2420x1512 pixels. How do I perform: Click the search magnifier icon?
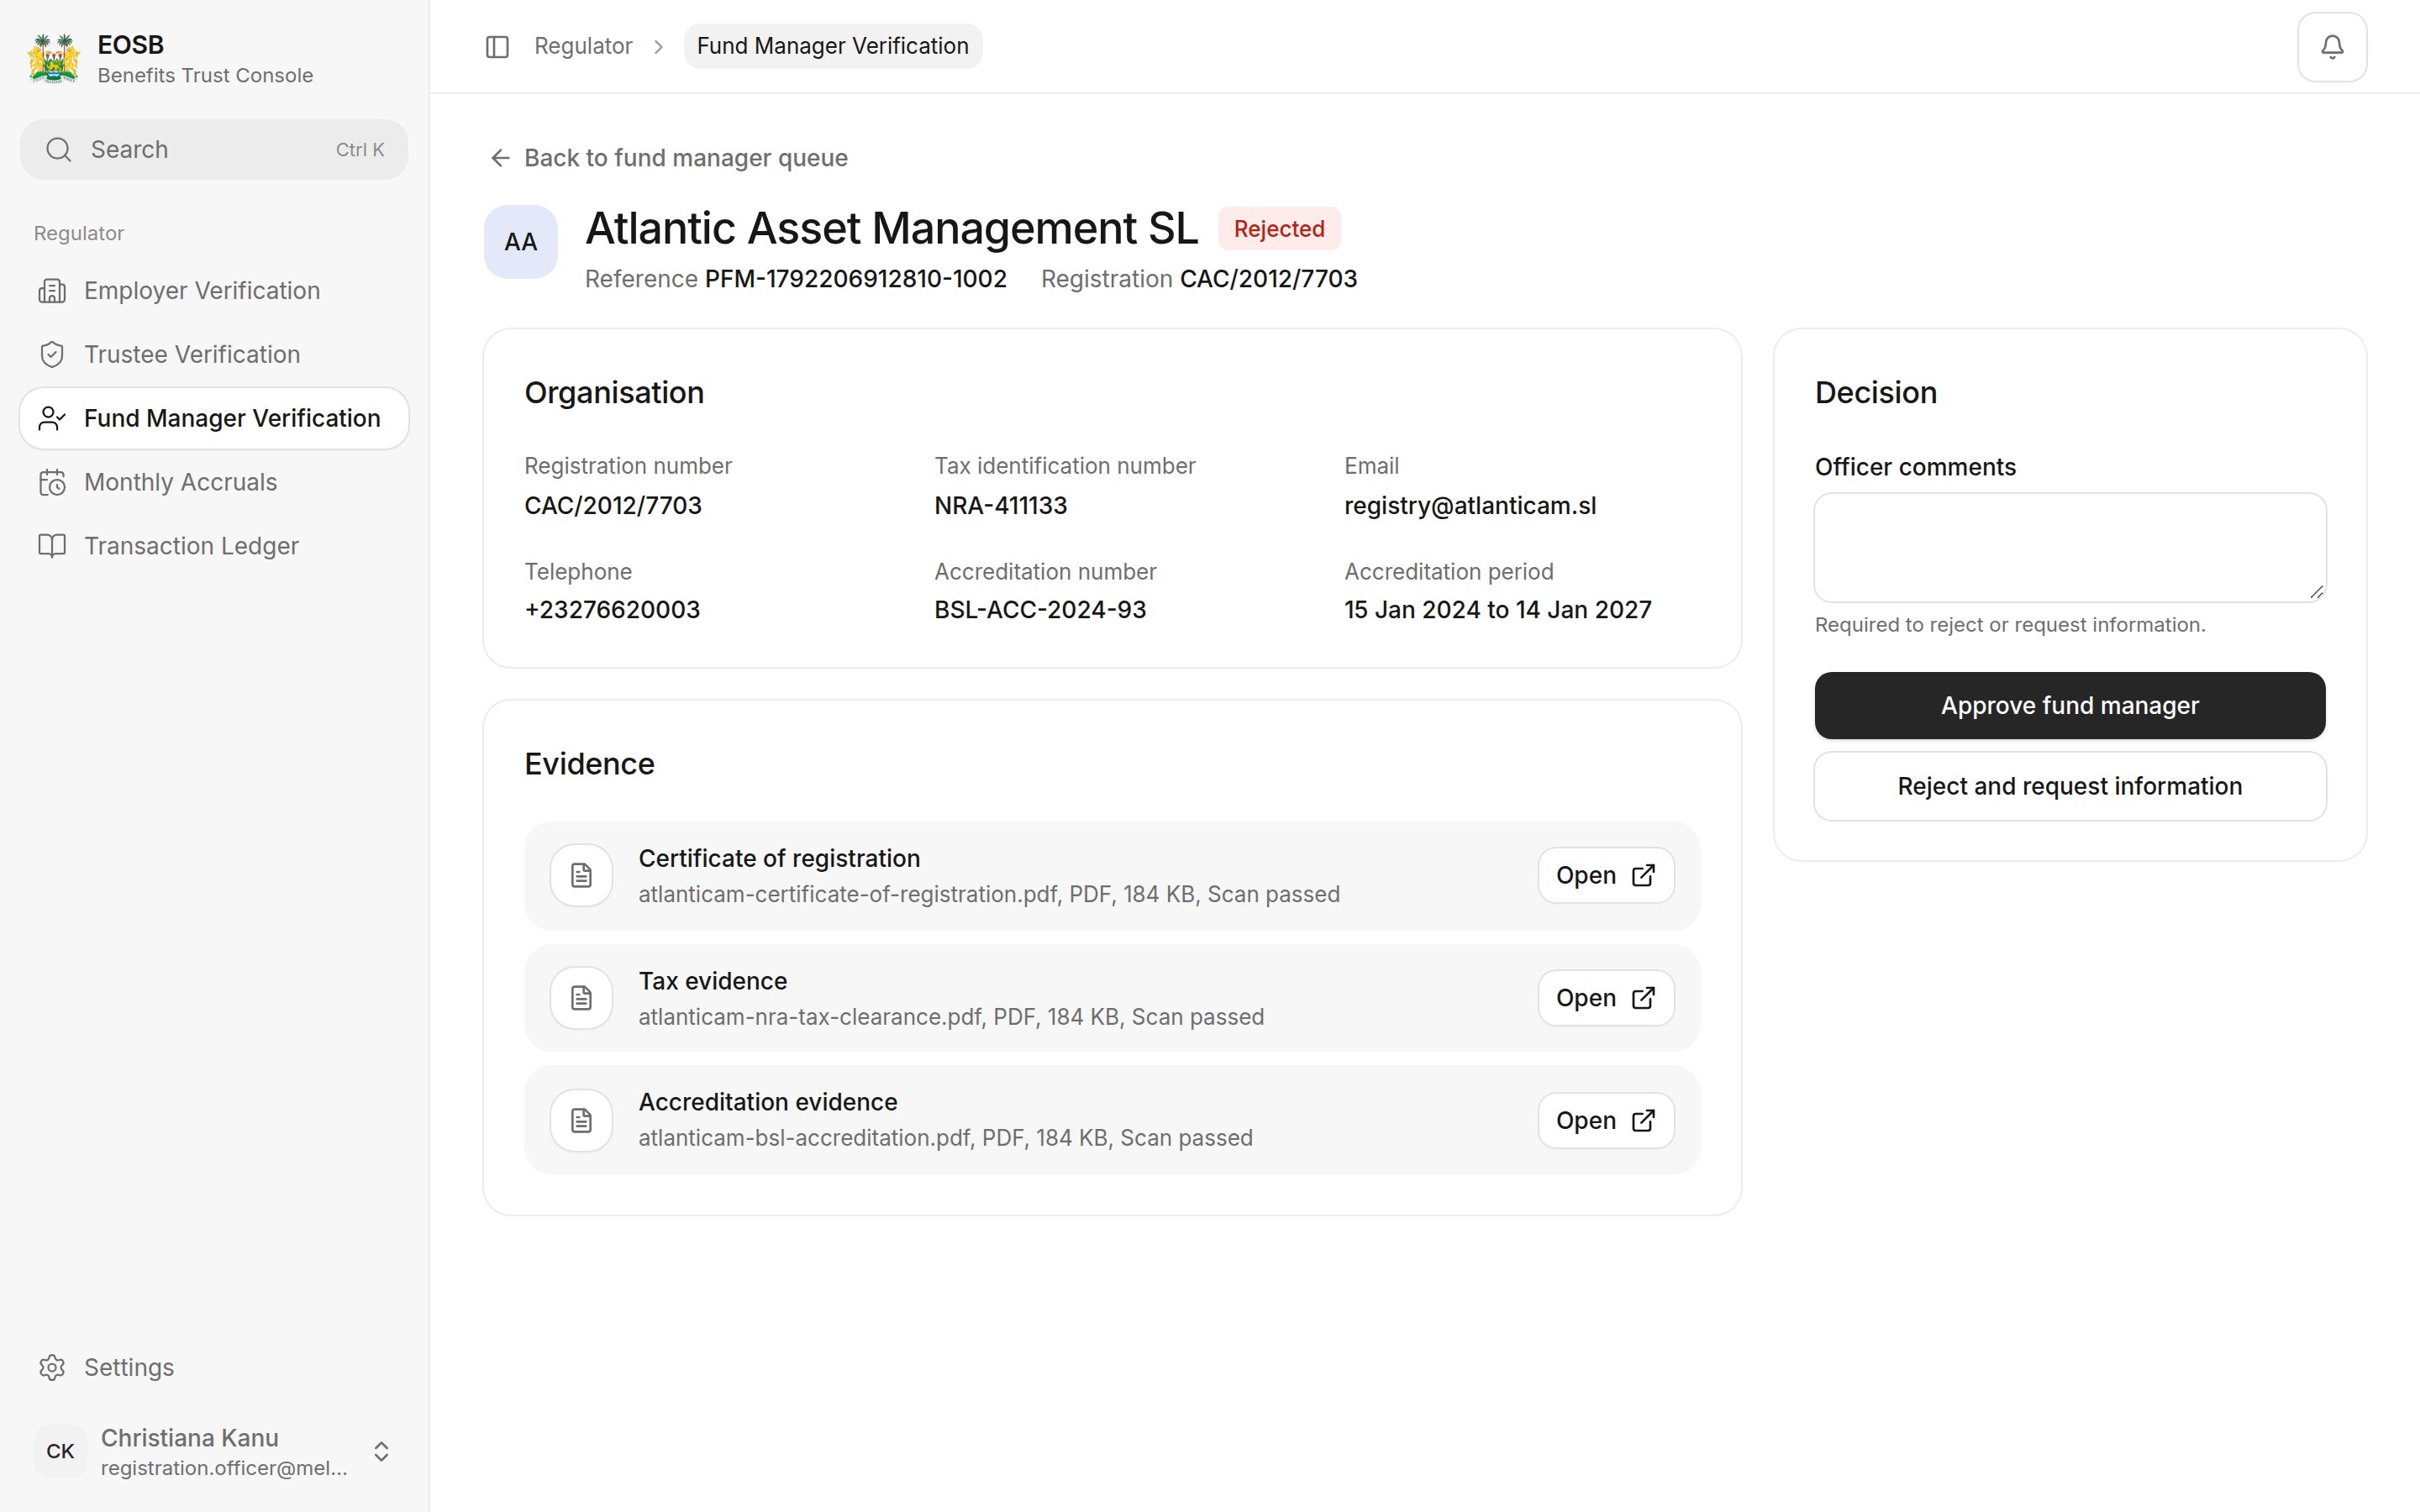click(59, 150)
